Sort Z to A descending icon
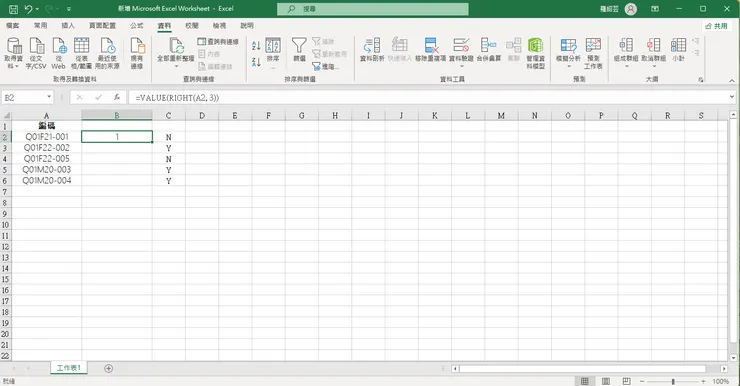 point(256,62)
